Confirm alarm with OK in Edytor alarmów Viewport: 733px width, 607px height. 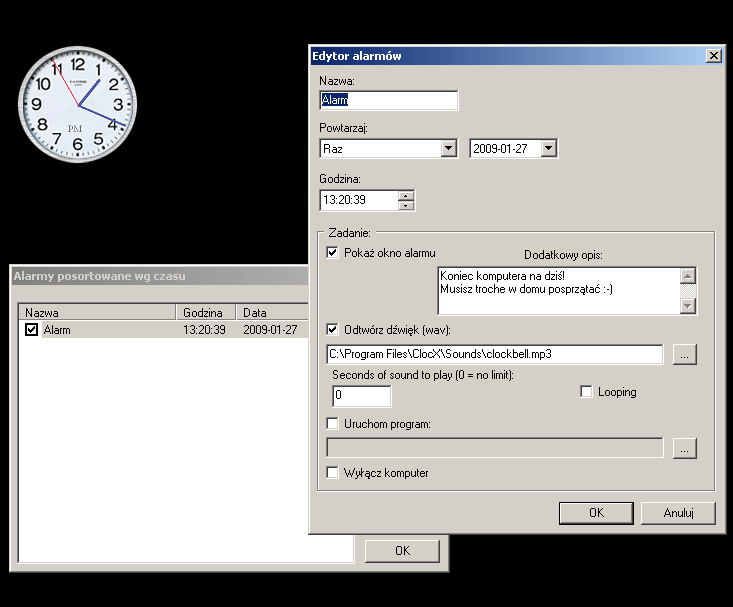pos(596,513)
